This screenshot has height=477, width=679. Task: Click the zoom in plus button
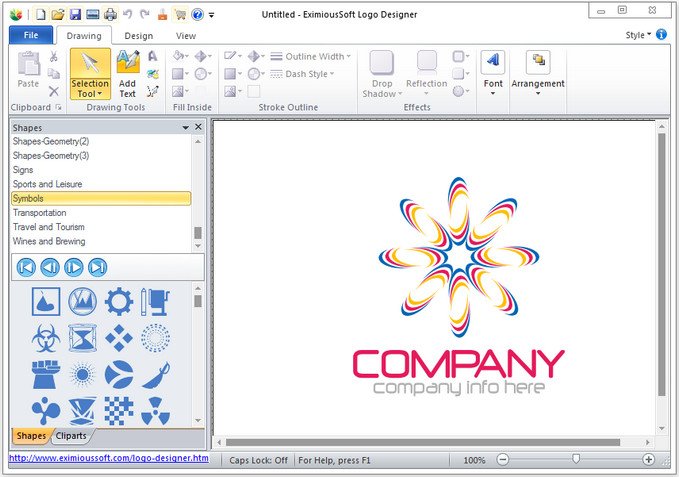[648, 460]
